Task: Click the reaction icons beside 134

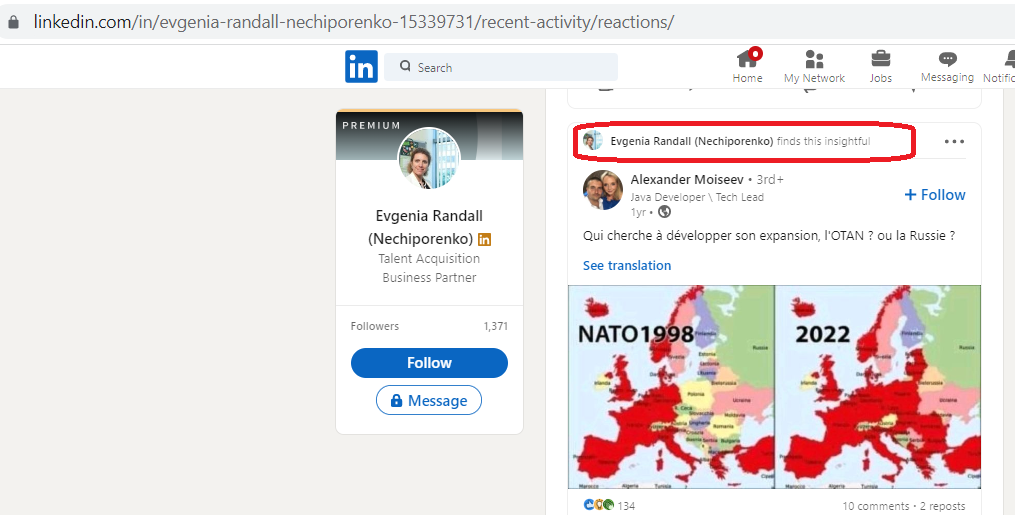Action: click(599, 505)
